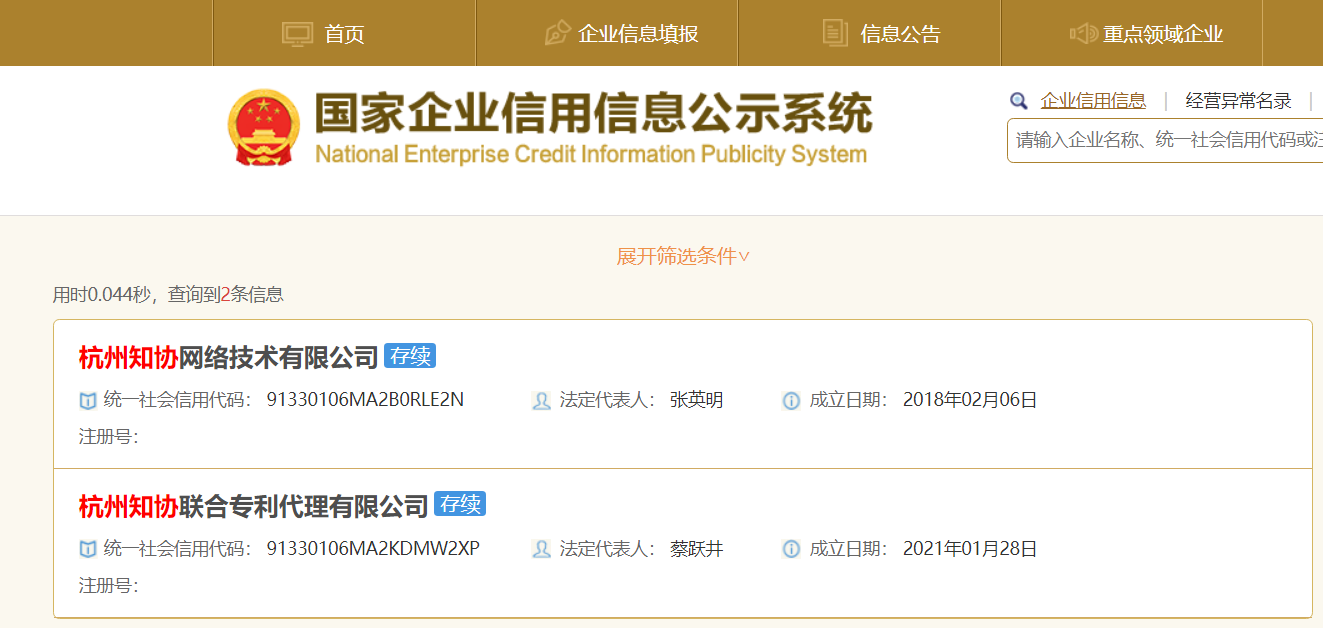Click the date info icon beside 2021年01月28日

coord(791,549)
